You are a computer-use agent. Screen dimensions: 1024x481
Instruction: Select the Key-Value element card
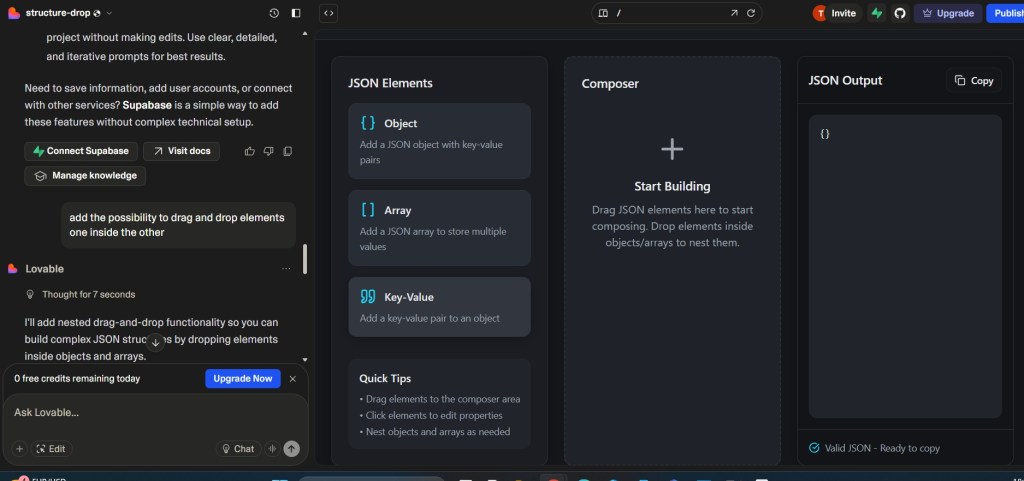tap(440, 307)
